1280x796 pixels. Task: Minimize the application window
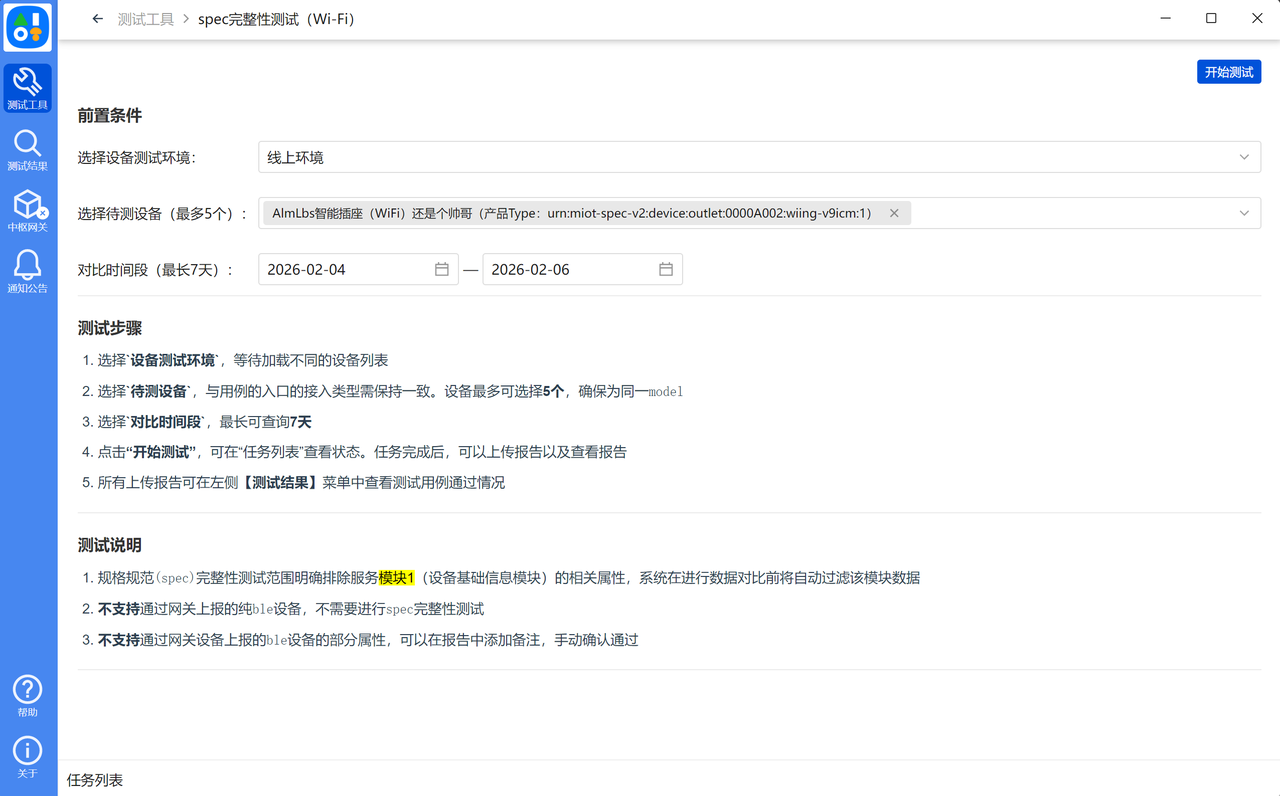(1165, 18)
